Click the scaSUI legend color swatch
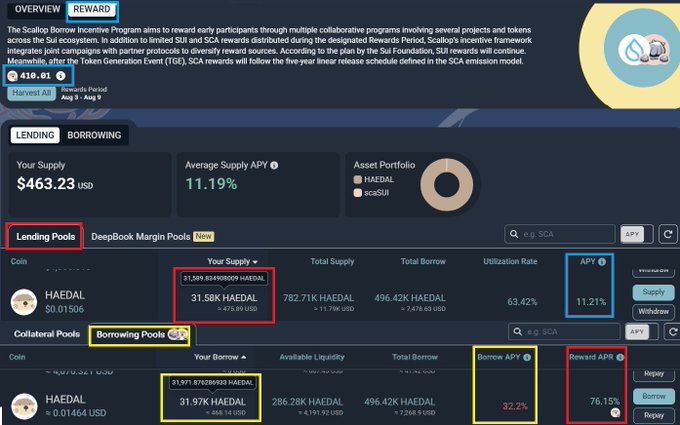The width and height of the screenshot is (680, 425). pos(358,193)
